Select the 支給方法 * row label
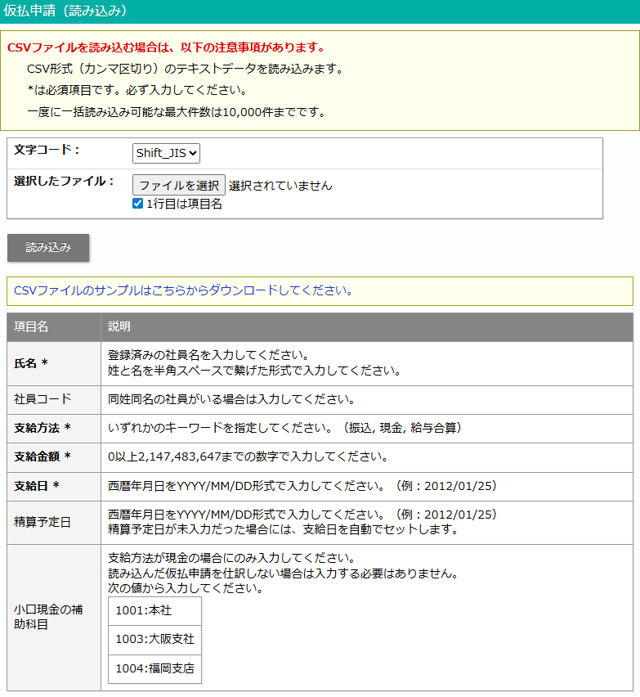The height and width of the screenshot is (697, 640). click(x=42, y=428)
